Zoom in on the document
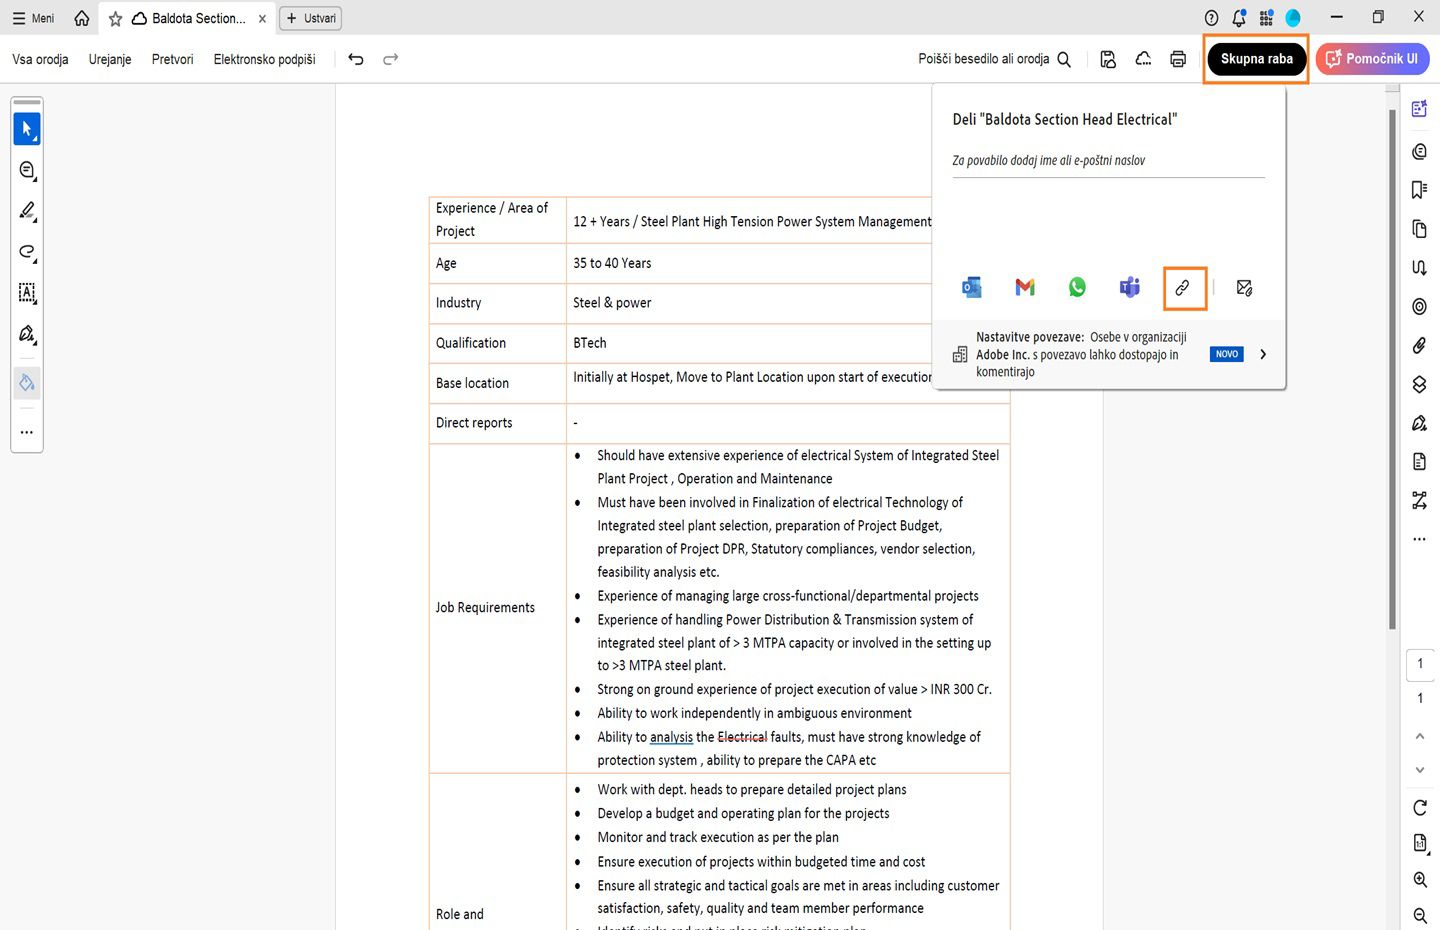The height and width of the screenshot is (930, 1440). pyautogui.click(x=1420, y=880)
